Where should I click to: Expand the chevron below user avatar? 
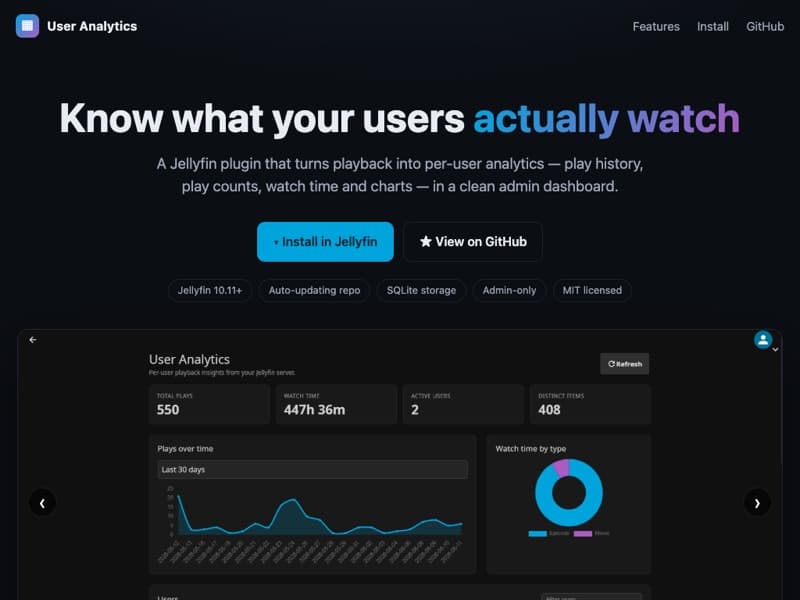(x=775, y=350)
